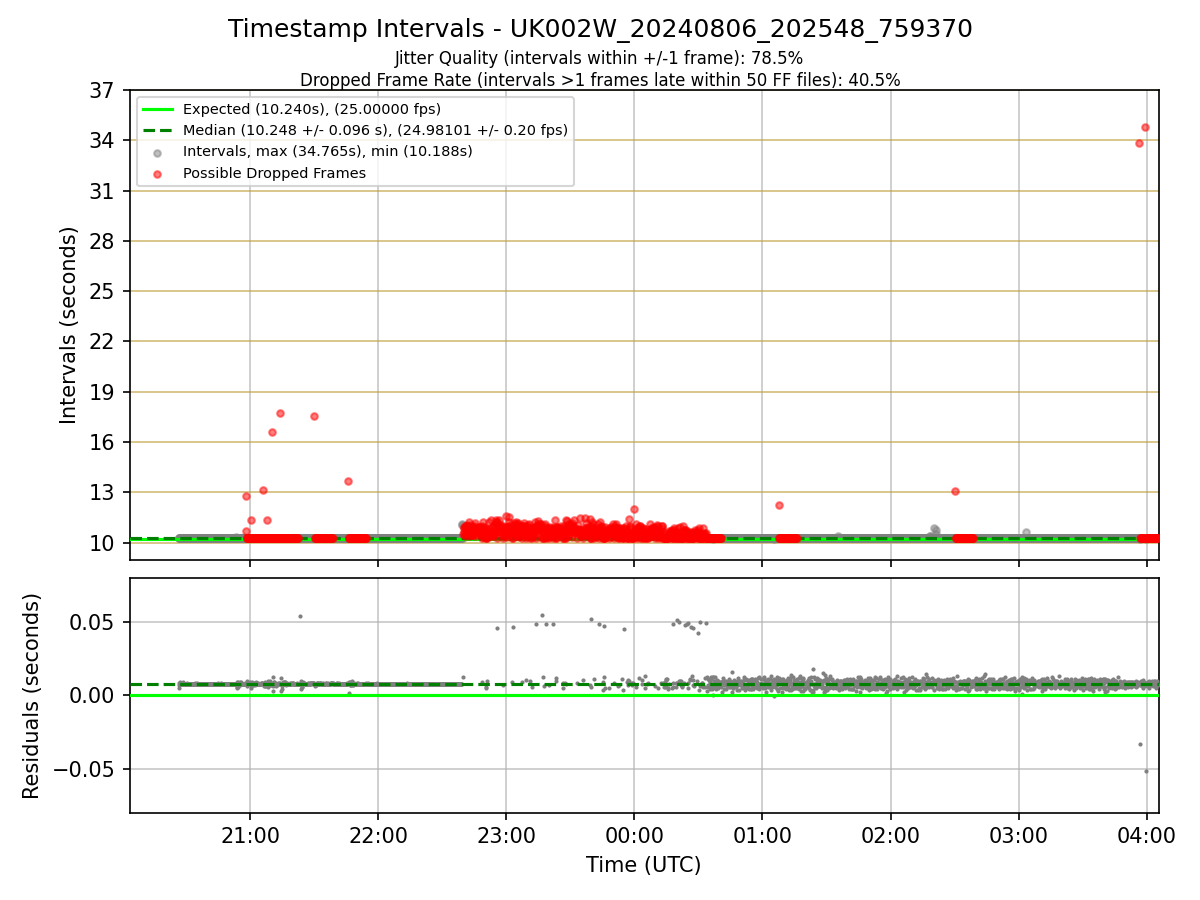Click the '21:00' x-axis tick label
This screenshot has height=900, width=1200.
(x=250, y=834)
